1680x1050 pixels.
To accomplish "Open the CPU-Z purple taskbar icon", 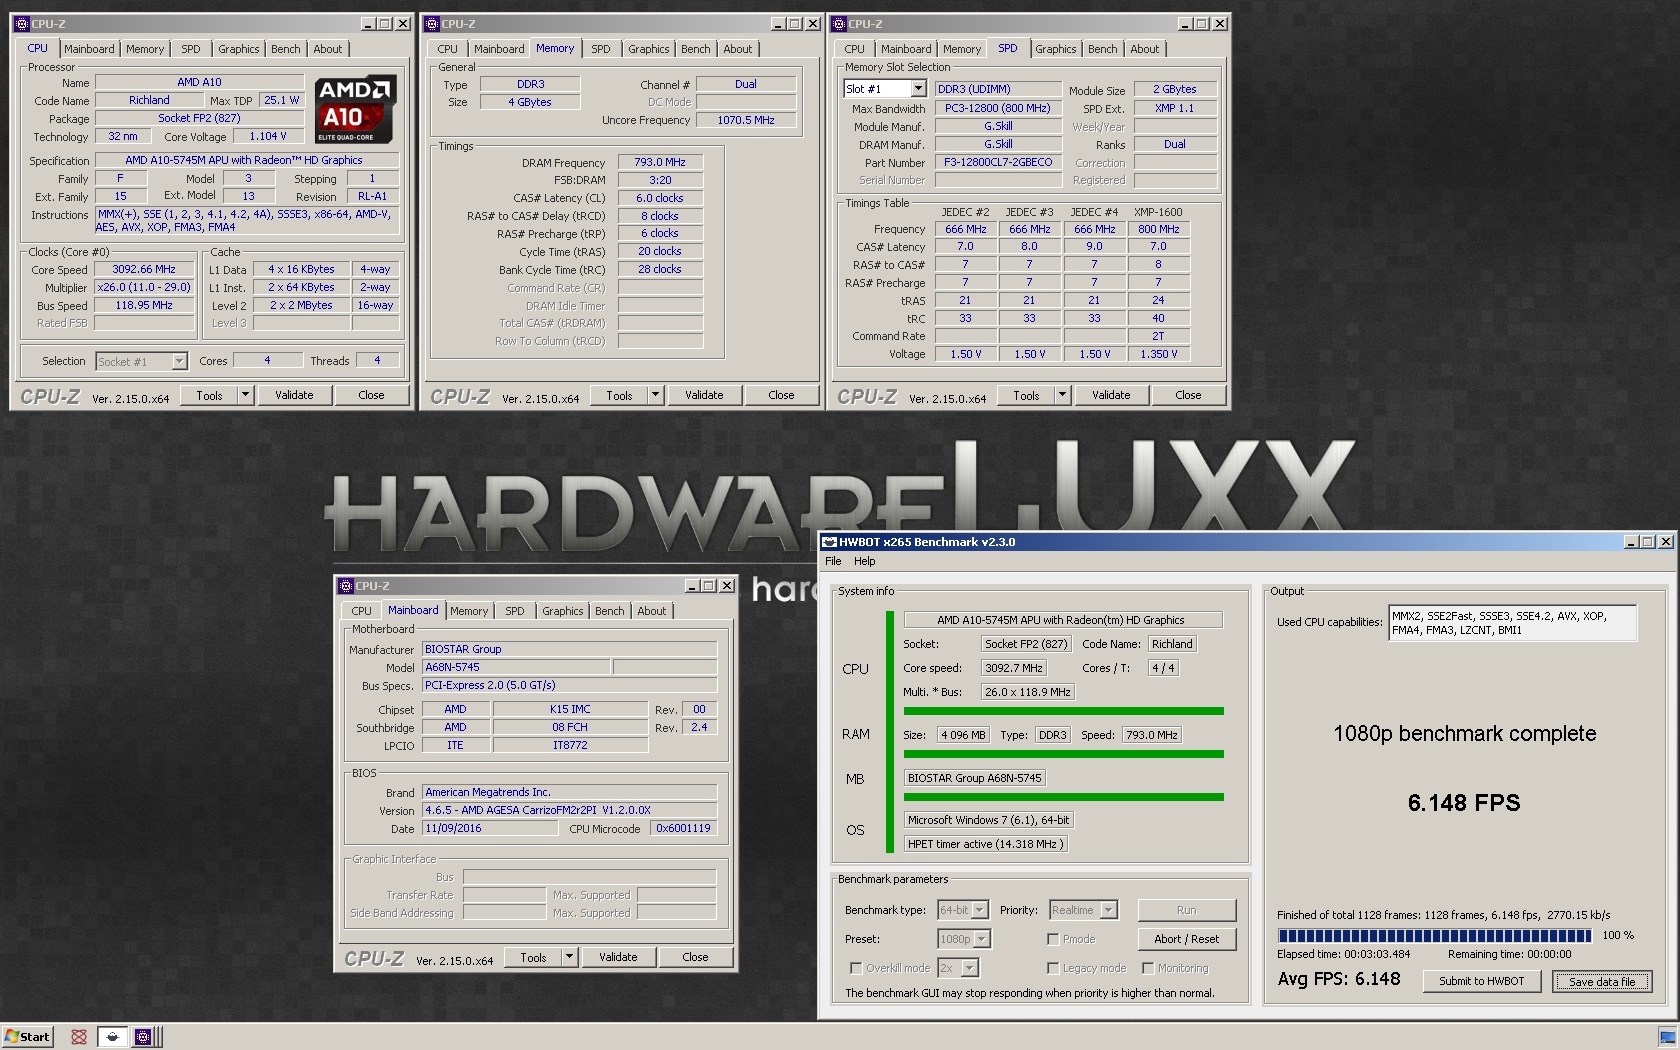I will [x=143, y=1037].
